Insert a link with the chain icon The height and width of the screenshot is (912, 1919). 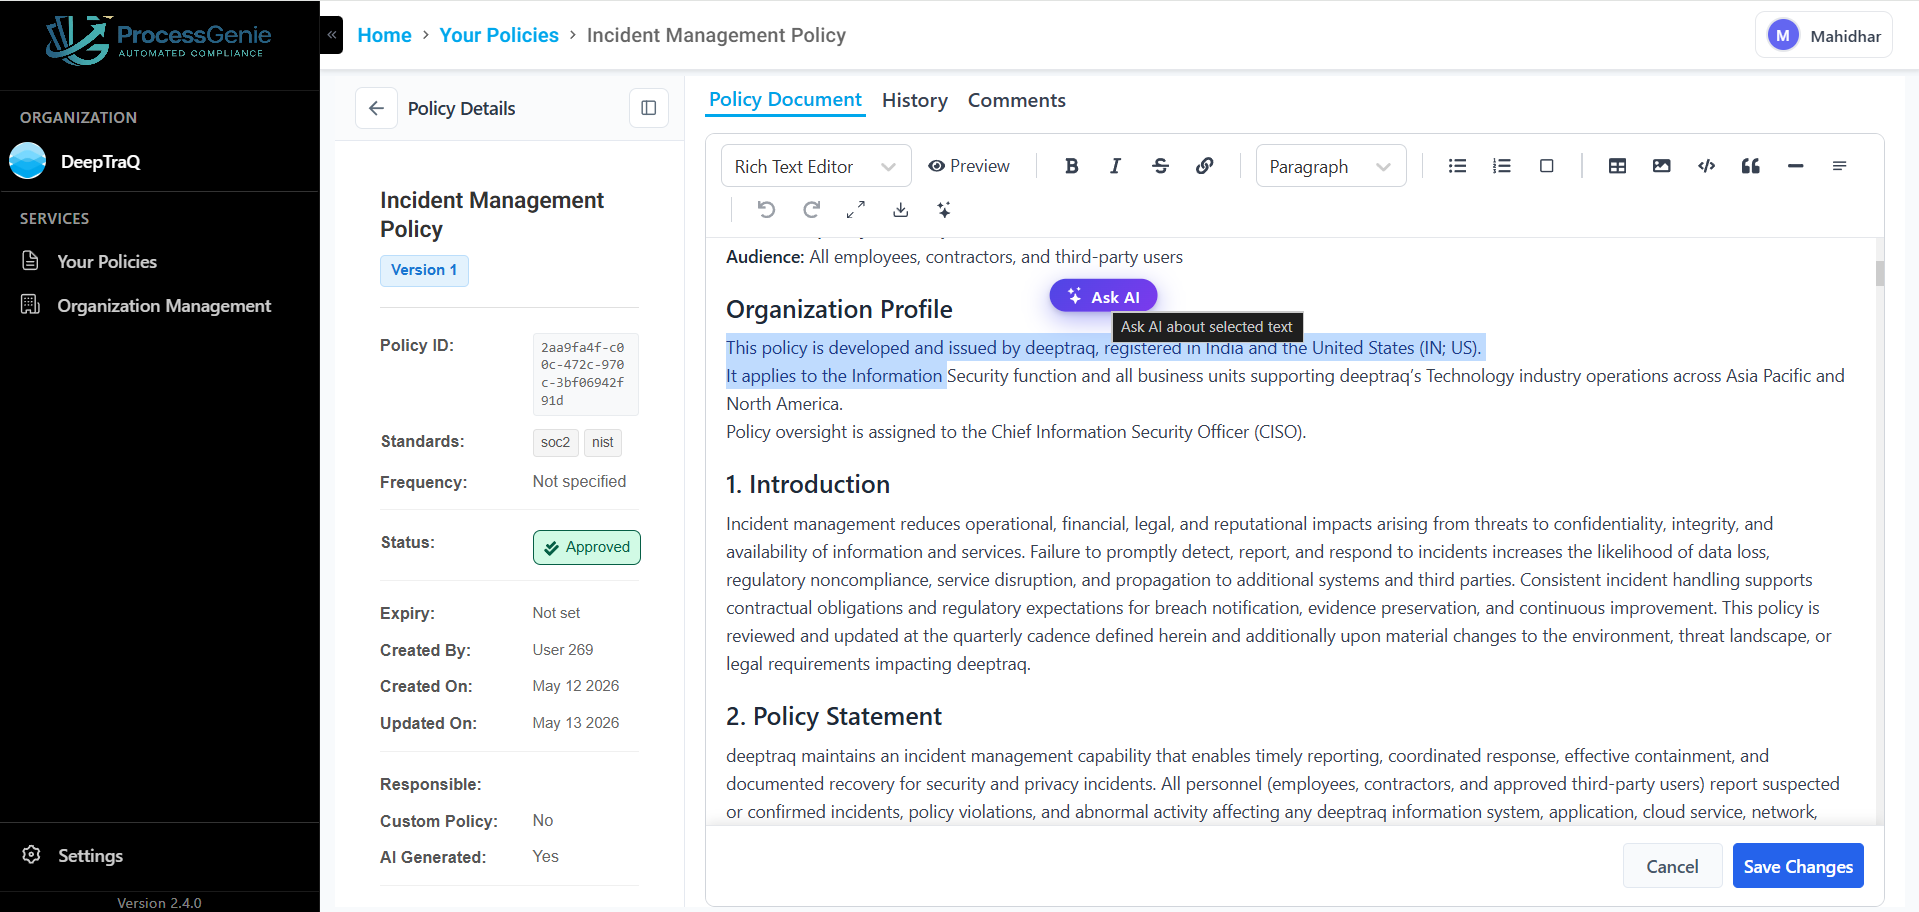pos(1204,166)
